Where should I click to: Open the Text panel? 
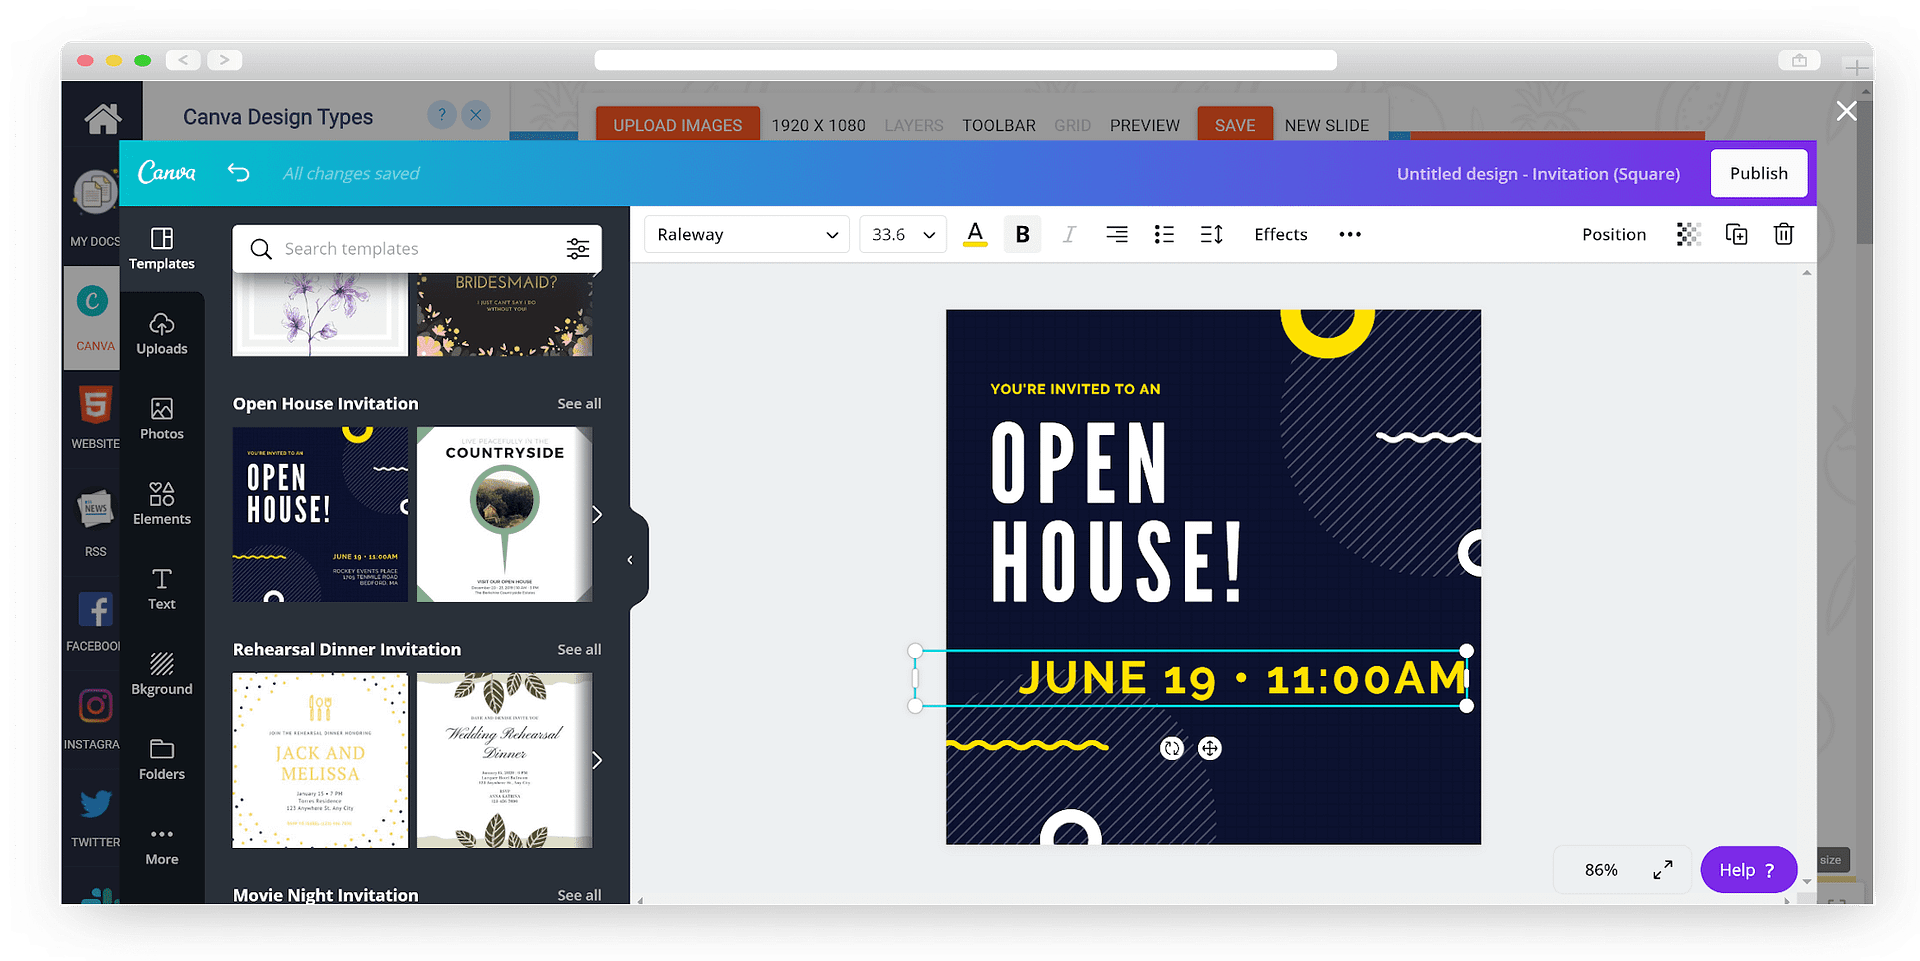pyautogui.click(x=162, y=589)
